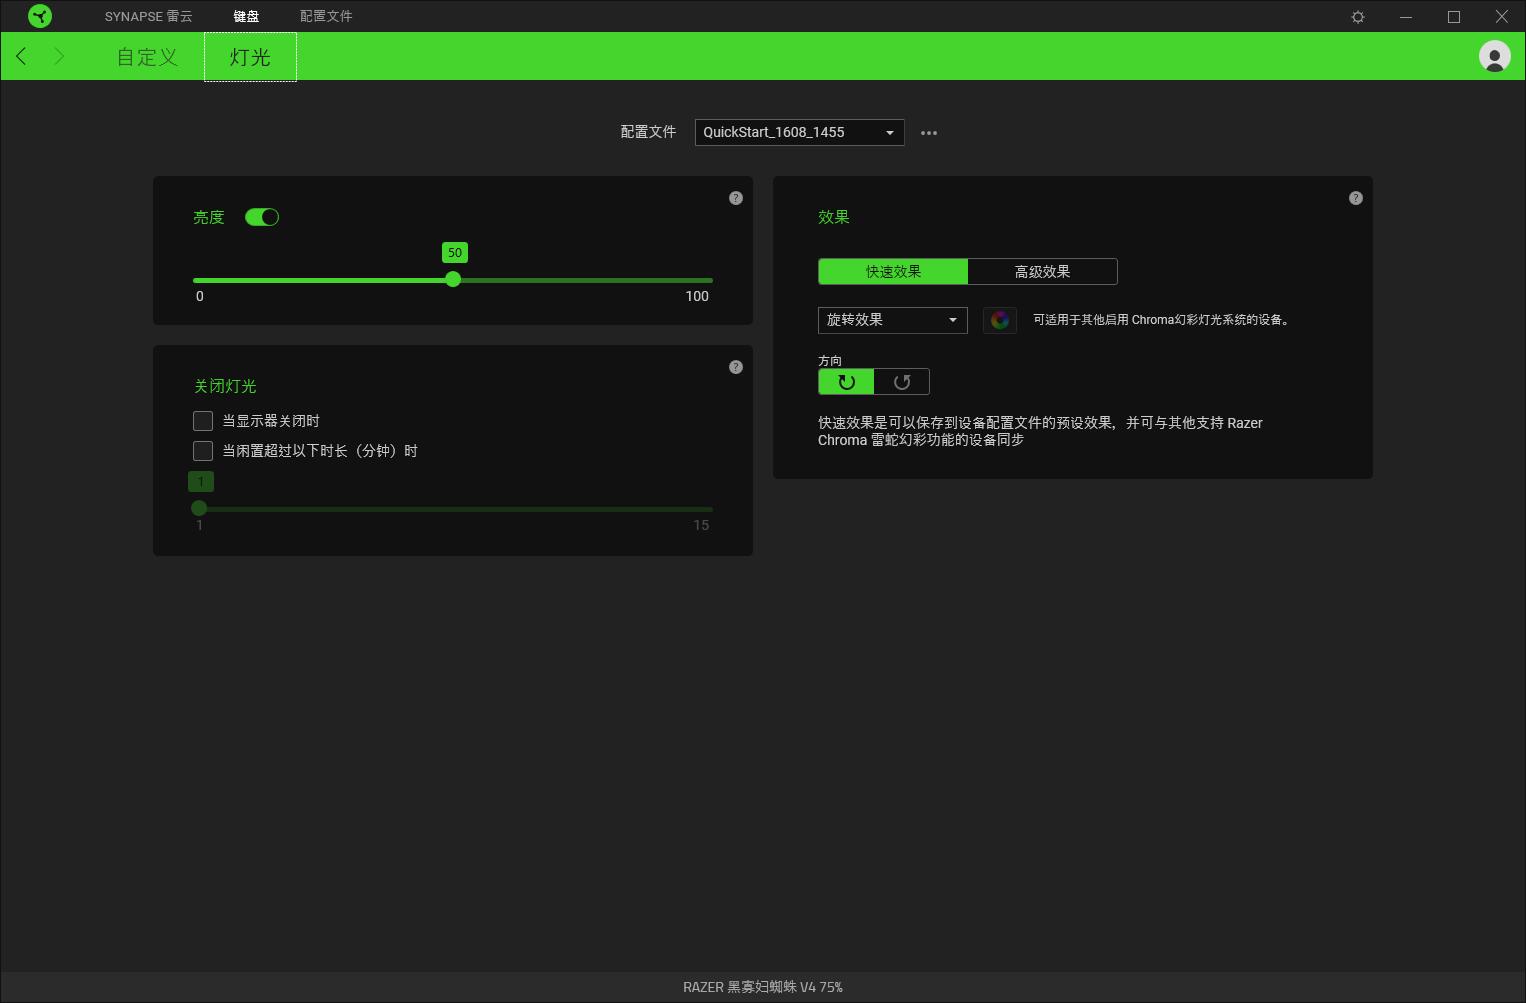Open 配置文件 top tab
1526x1003 pixels.
326,16
